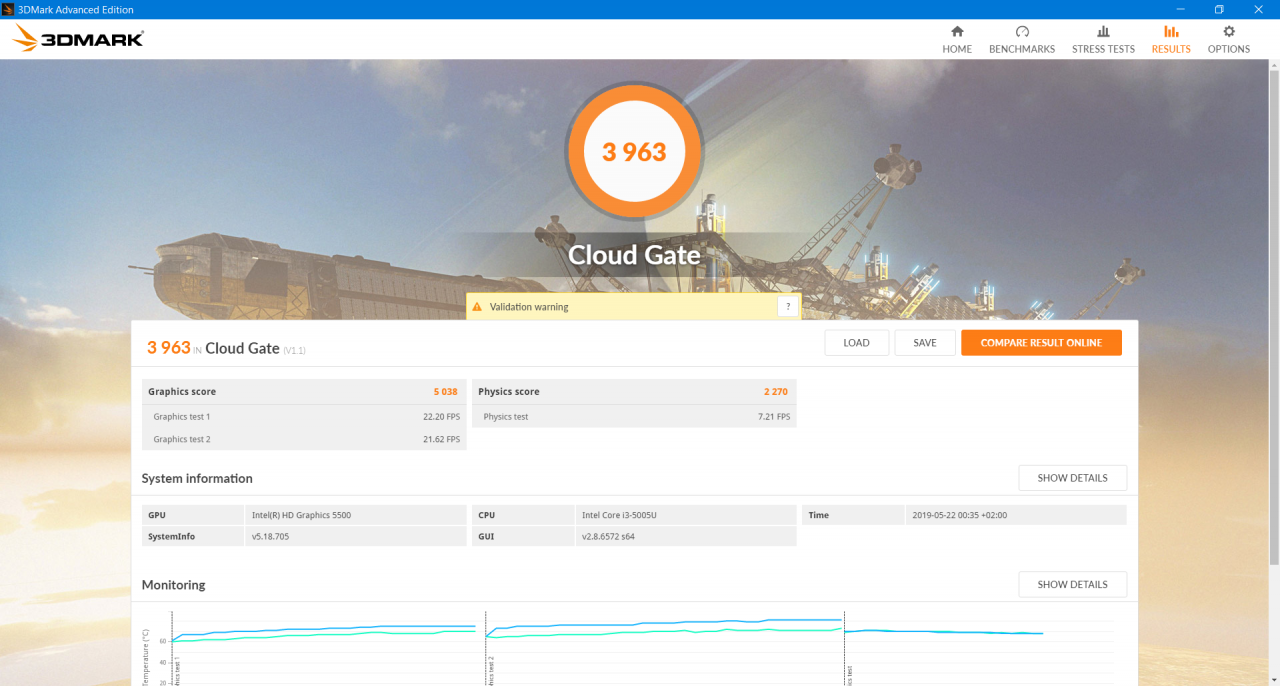Screen dimensions: 1280x686
Task: Click the Graphics score value 5 038
Action: pyautogui.click(x=445, y=392)
